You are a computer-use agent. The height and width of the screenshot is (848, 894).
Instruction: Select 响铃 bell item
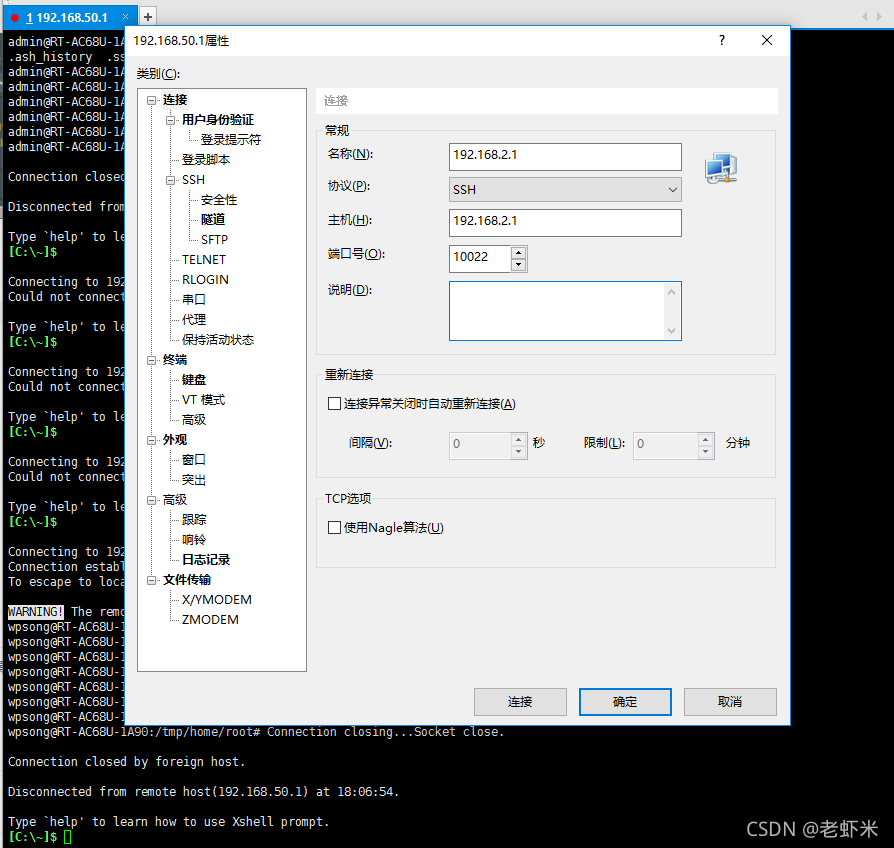pyautogui.click(x=194, y=539)
